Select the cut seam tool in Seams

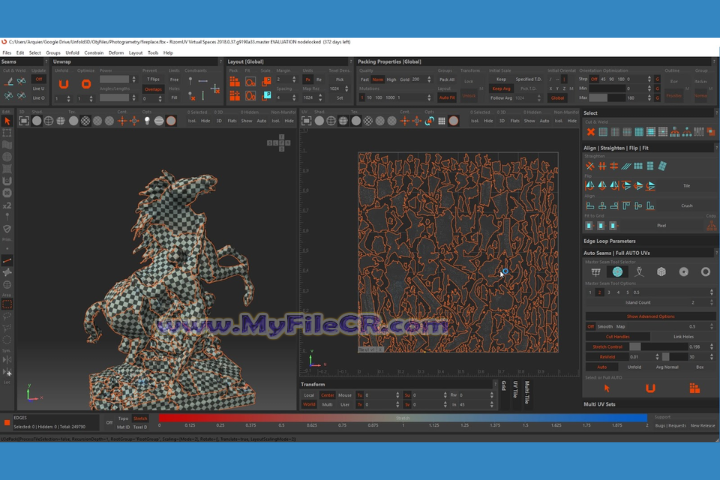click(8, 81)
